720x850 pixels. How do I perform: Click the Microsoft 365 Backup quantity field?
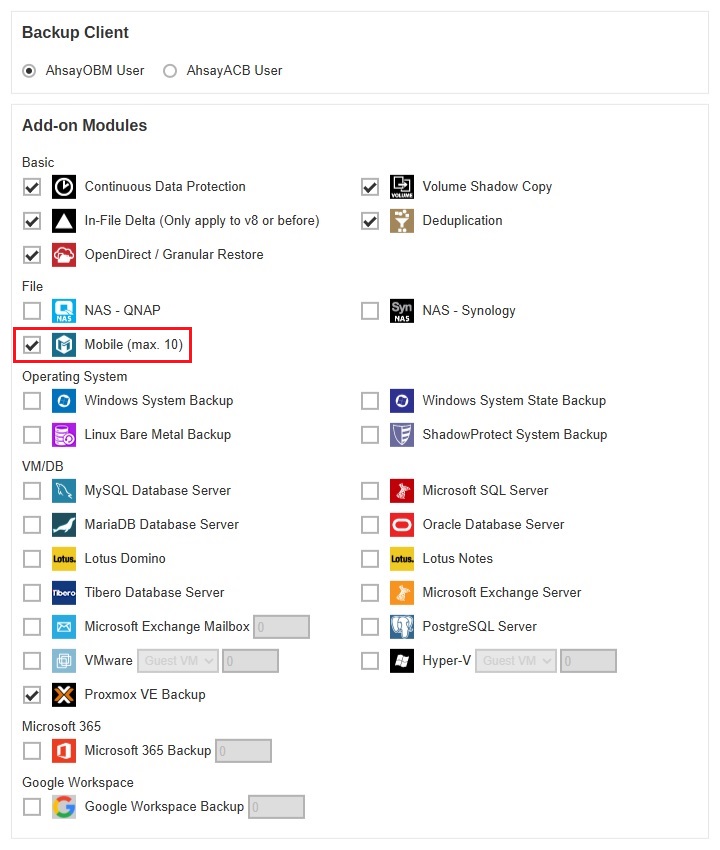pyautogui.click(x=243, y=751)
